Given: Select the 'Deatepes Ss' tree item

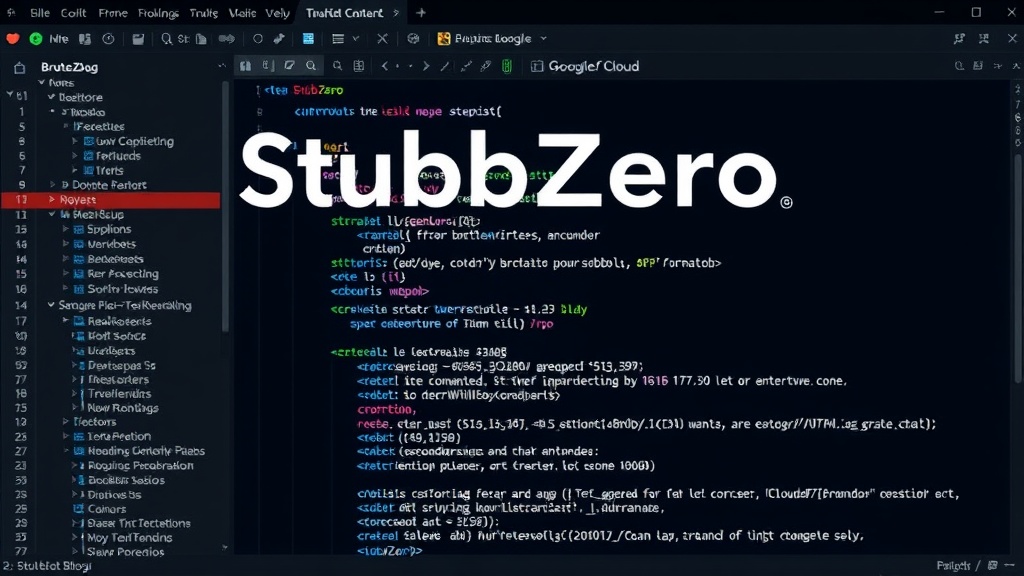Looking at the screenshot, I should coord(121,366).
